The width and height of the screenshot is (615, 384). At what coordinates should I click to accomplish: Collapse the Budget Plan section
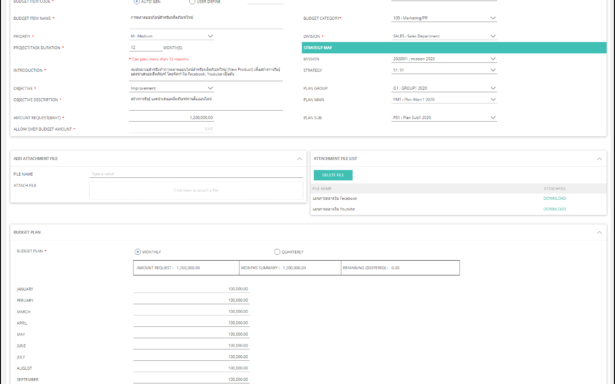coord(599,233)
